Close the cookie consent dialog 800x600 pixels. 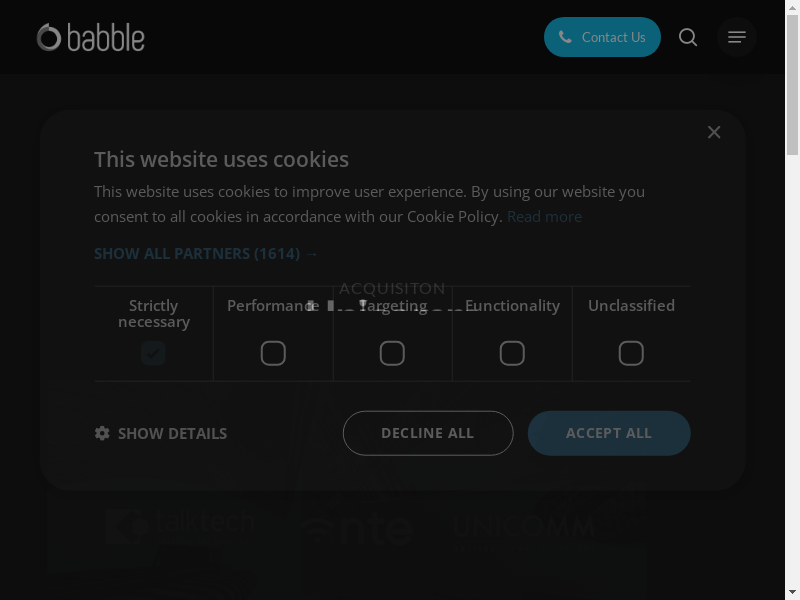(x=714, y=132)
